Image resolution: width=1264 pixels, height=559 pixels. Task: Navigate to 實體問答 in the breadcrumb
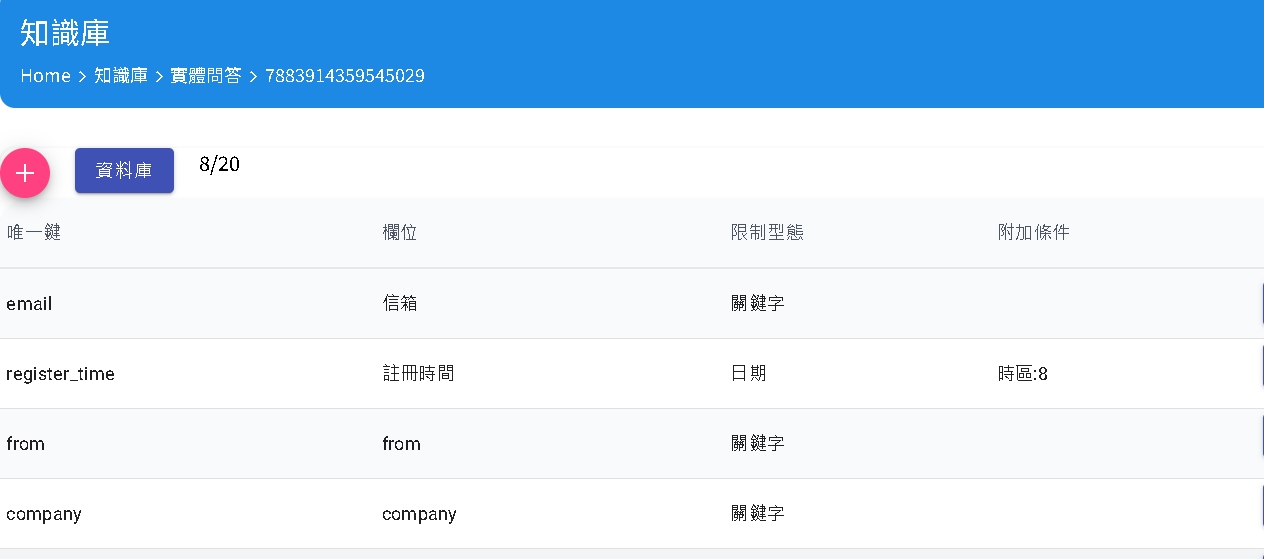point(206,76)
